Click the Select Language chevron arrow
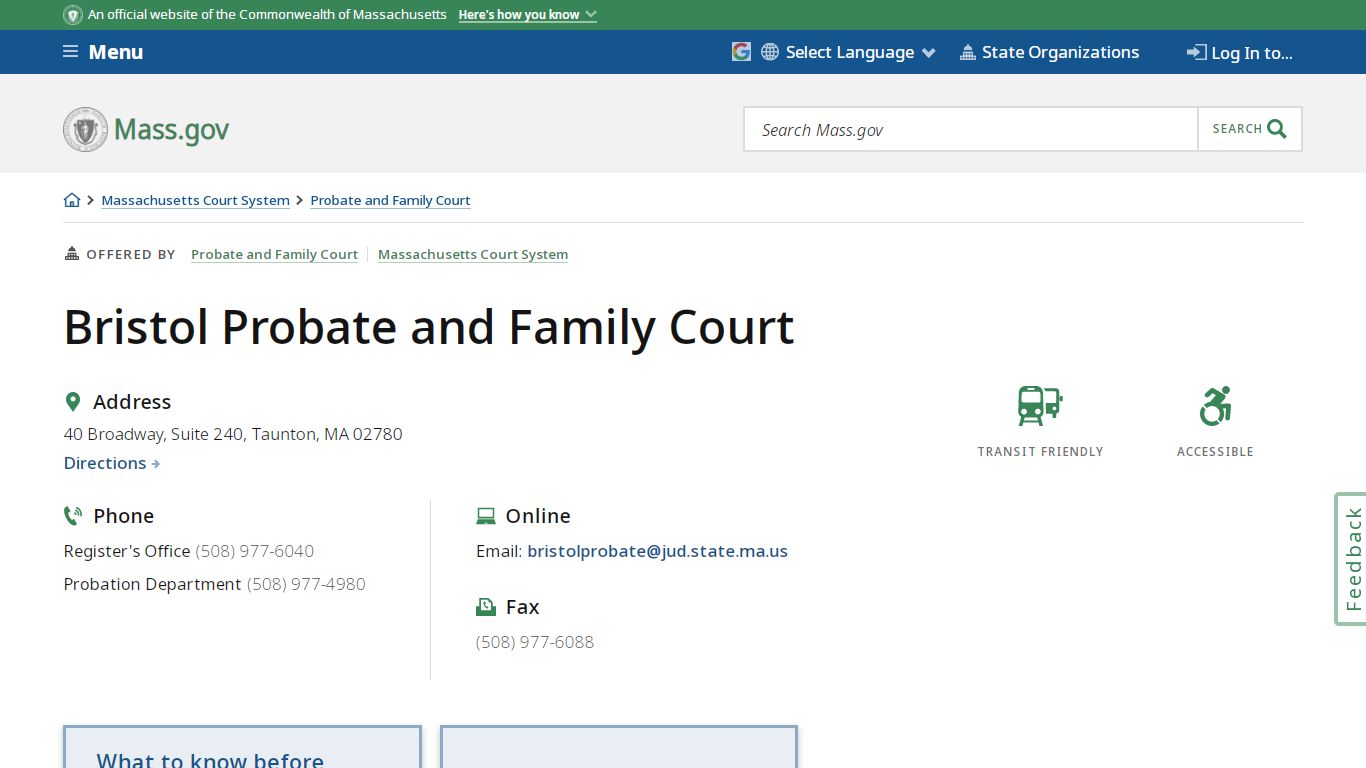The width and height of the screenshot is (1366, 768). point(929,53)
